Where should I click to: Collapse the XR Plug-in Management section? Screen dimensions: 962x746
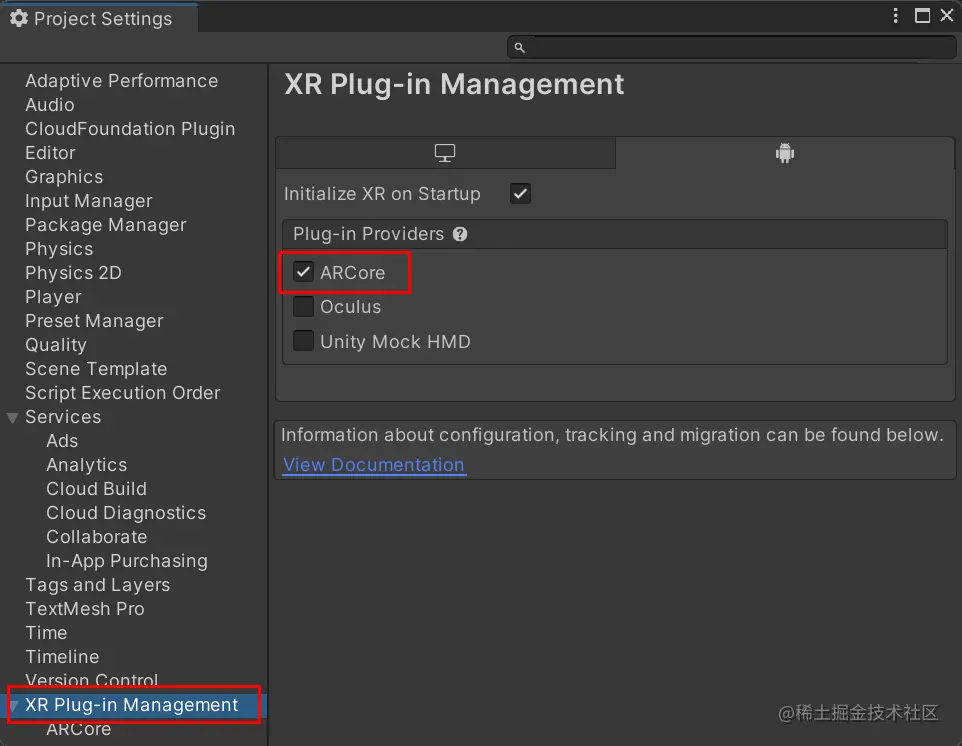(13, 706)
